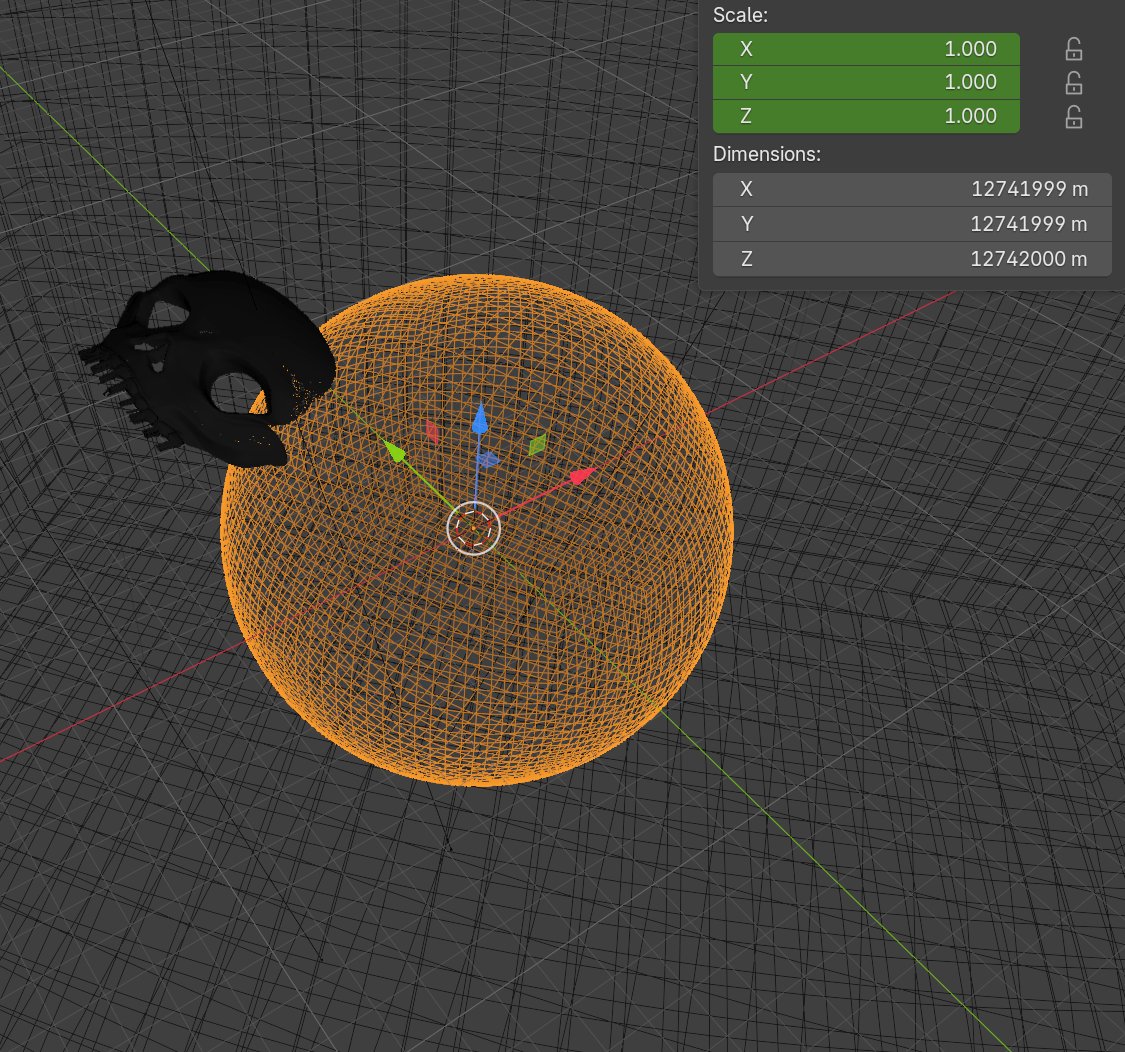Click the Dimensions Z field
Viewport: 1125px width, 1052px height.
(x=912, y=258)
